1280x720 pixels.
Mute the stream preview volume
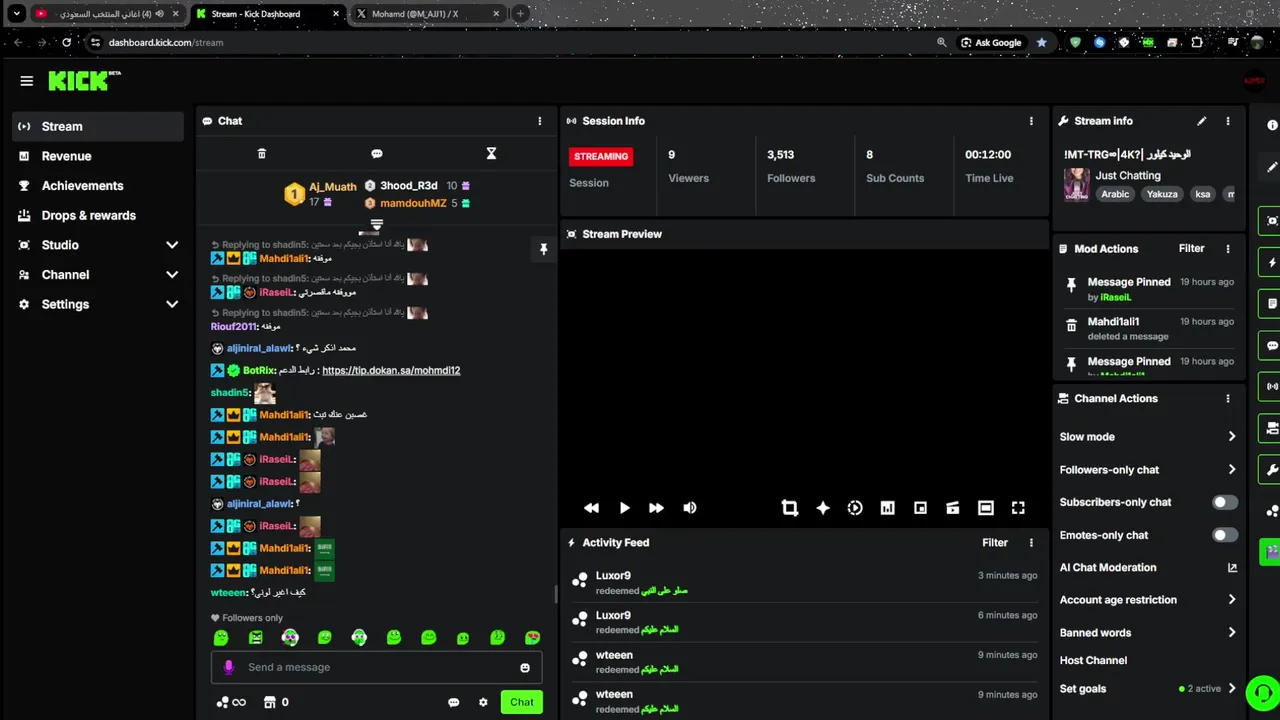[690, 508]
